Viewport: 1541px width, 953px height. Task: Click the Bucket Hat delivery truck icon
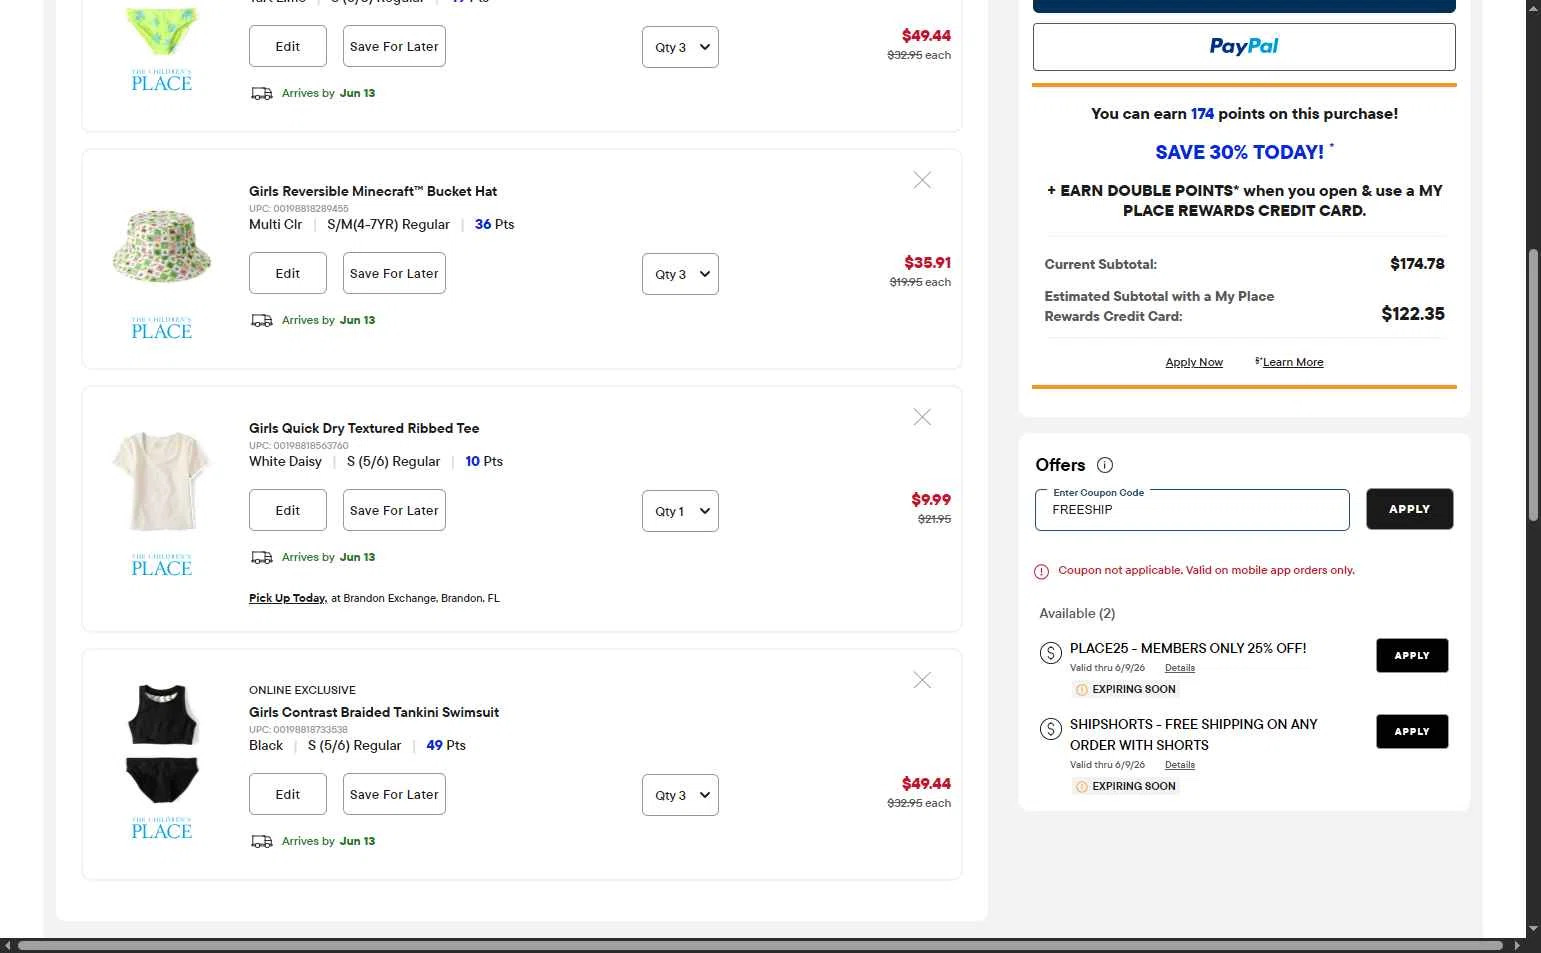pyautogui.click(x=261, y=321)
